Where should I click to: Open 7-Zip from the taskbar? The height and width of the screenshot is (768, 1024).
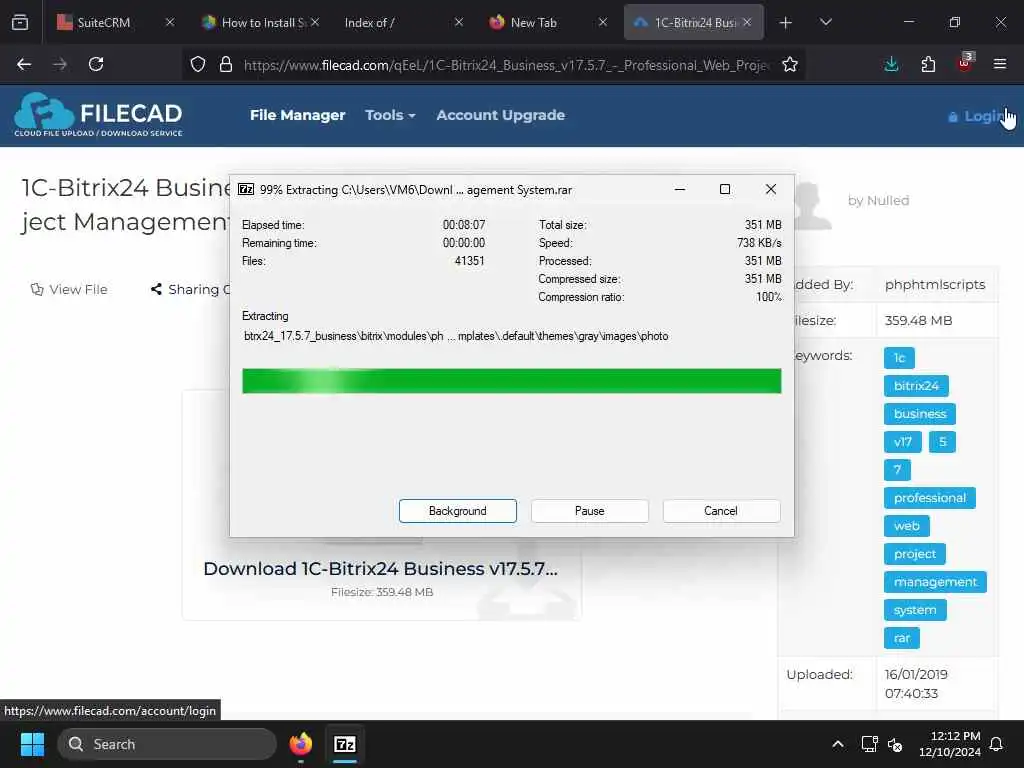point(345,744)
